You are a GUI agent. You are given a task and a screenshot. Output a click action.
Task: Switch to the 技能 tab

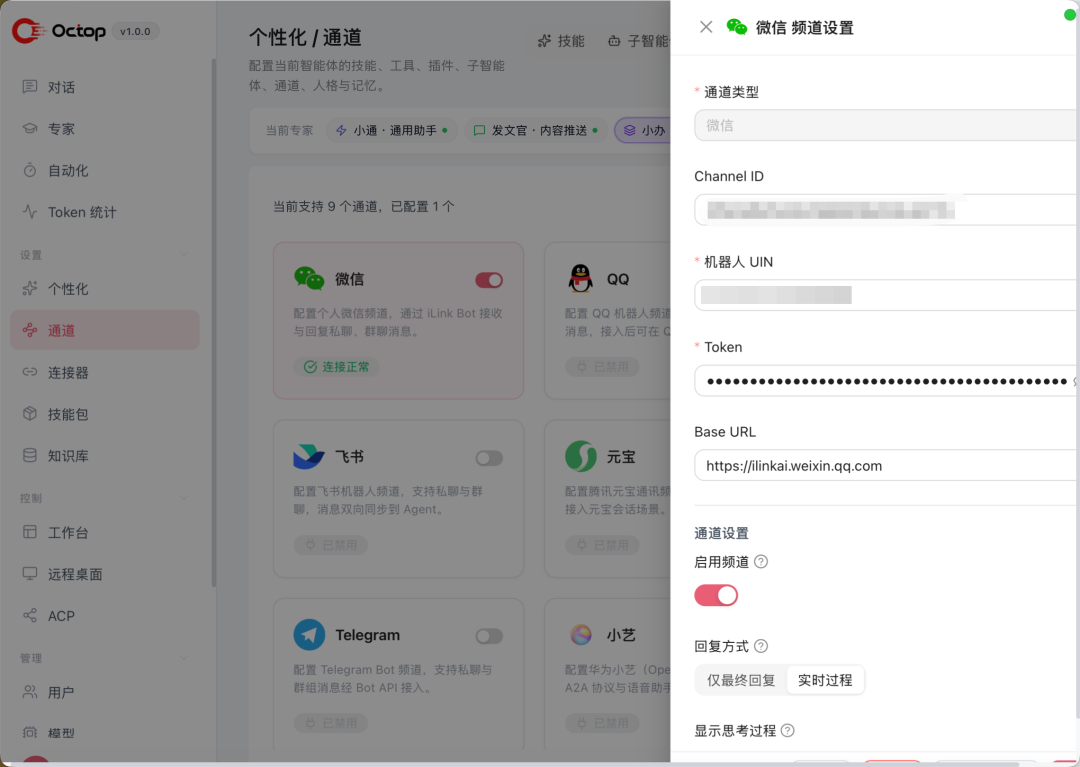[561, 41]
